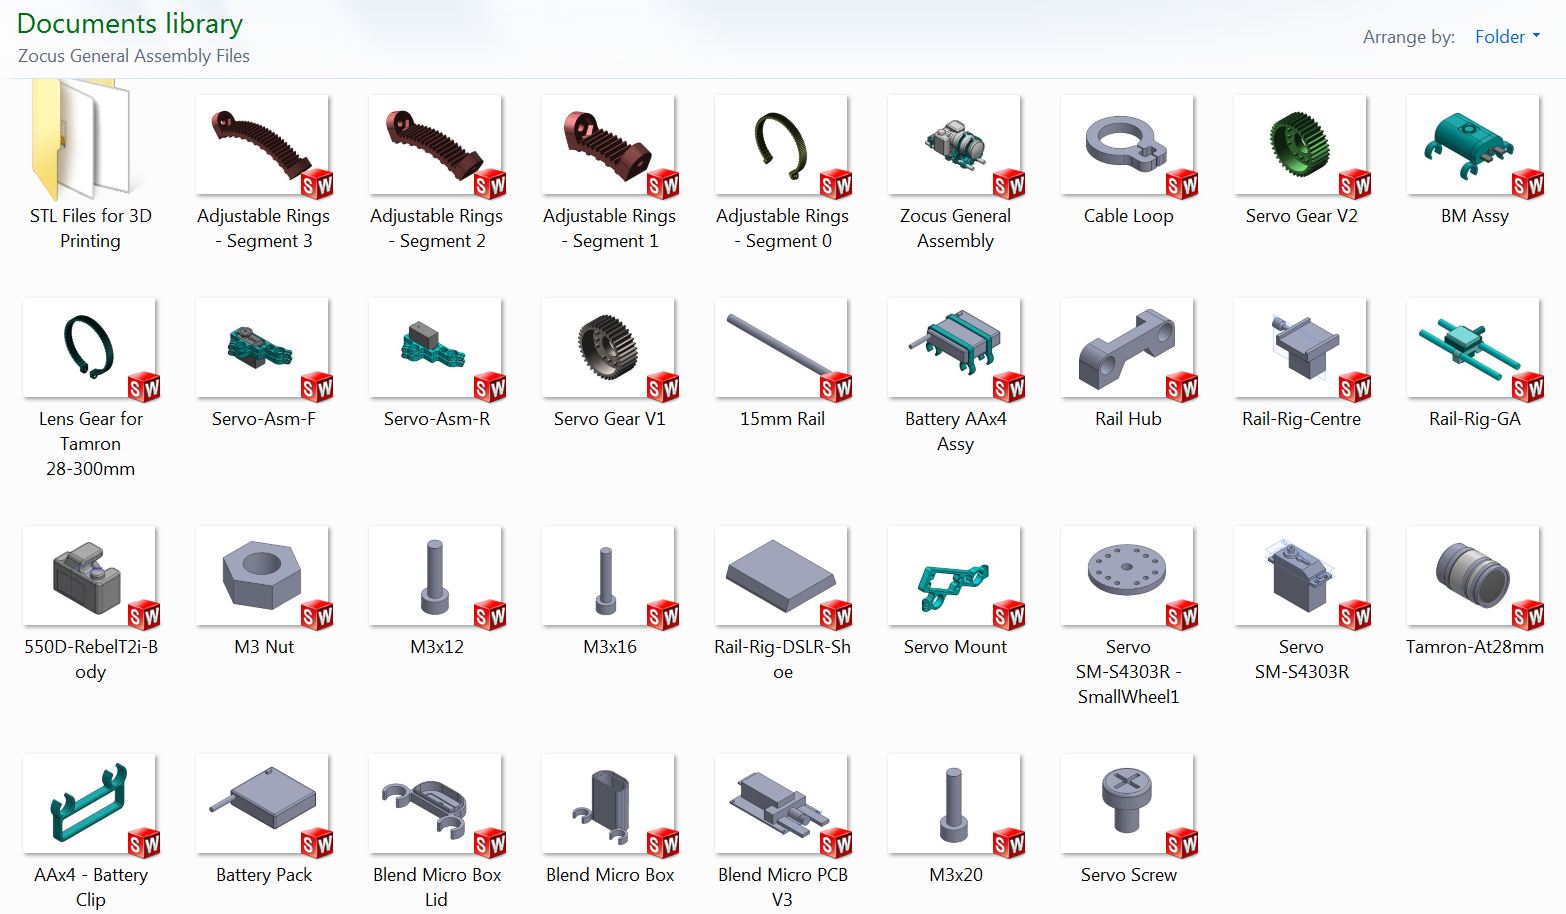Select the Servo Gear V2 part
The height and width of the screenshot is (914, 1566).
tap(1301, 147)
